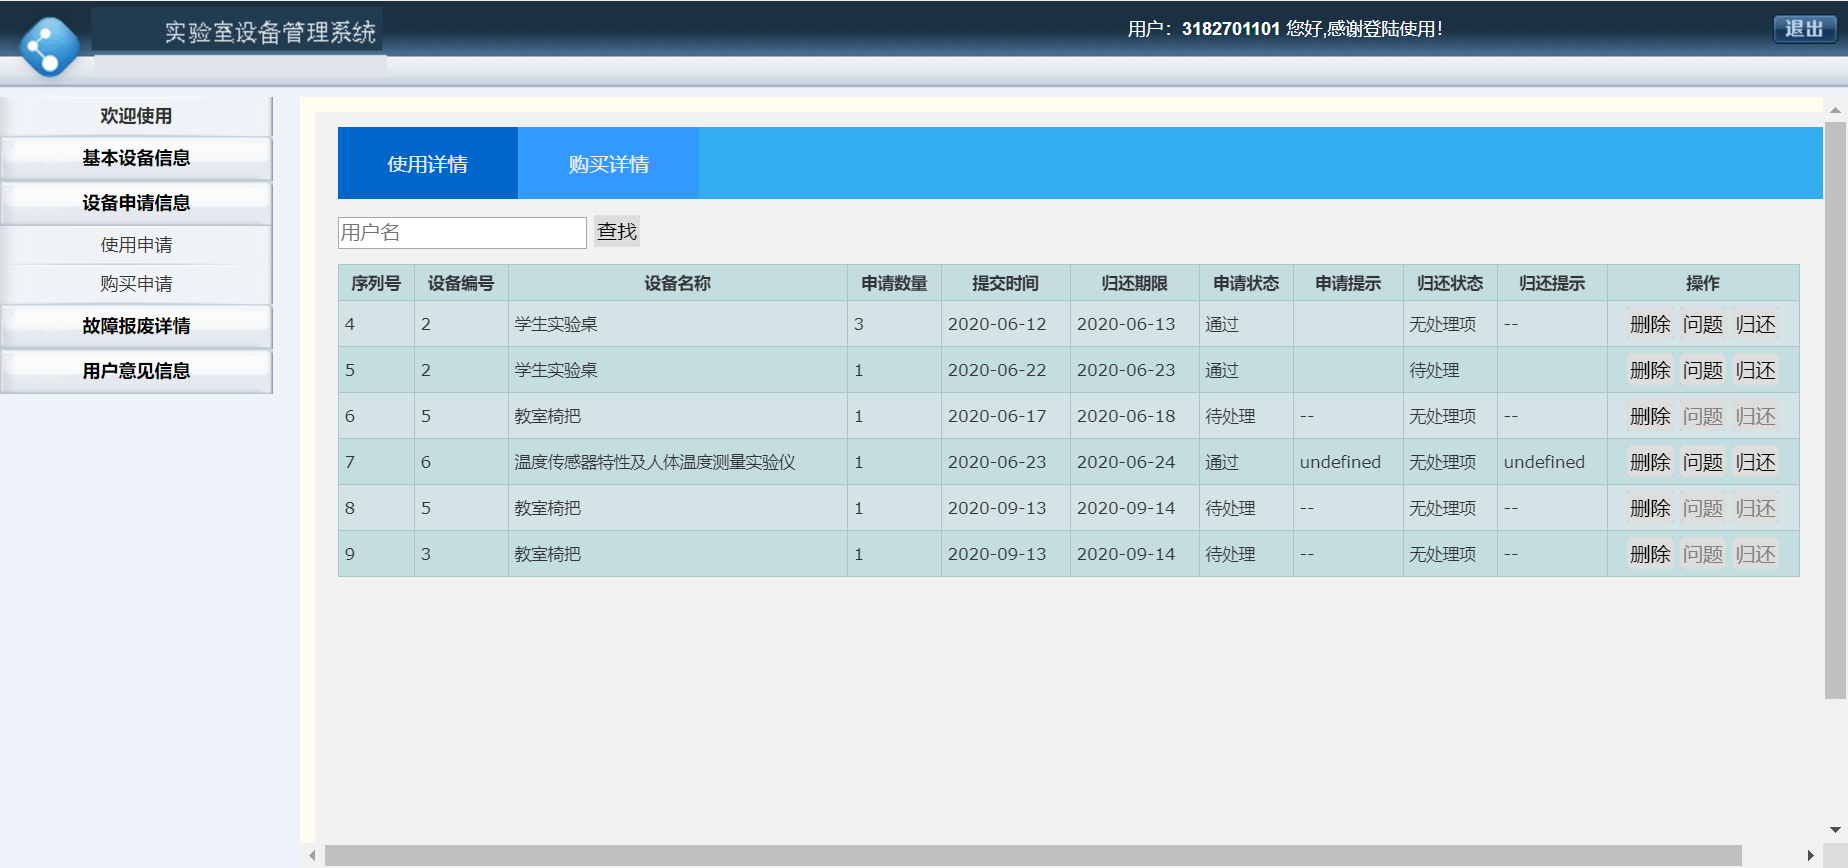Click the vertical scrollbar thumb

1835,410
